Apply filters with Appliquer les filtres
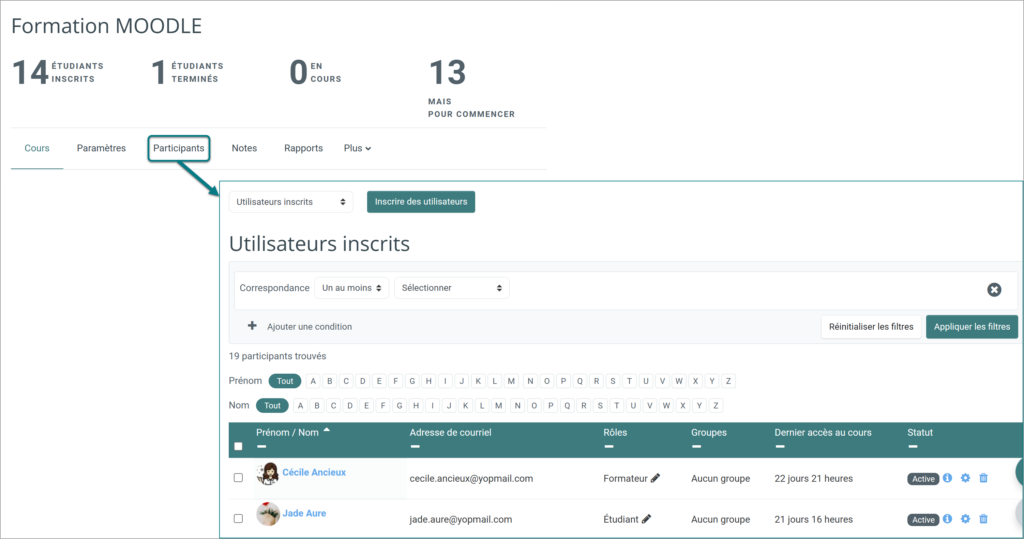Image resolution: width=1024 pixels, height=539 pixels. (972, 327)
